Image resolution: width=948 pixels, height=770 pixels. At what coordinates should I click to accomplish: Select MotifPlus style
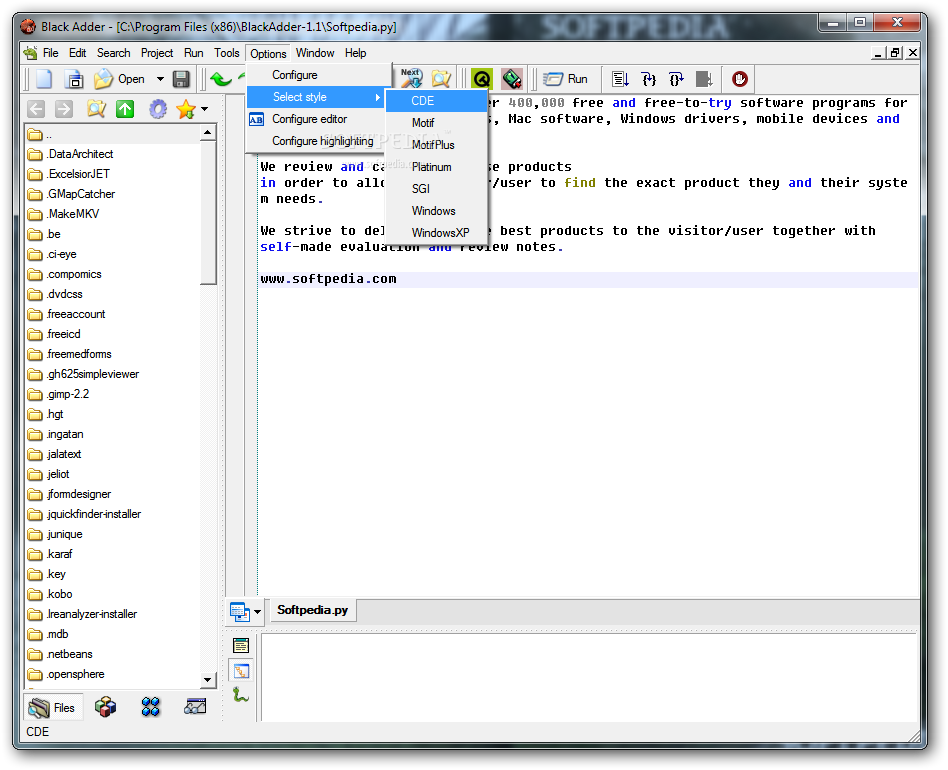pos(437,145)
